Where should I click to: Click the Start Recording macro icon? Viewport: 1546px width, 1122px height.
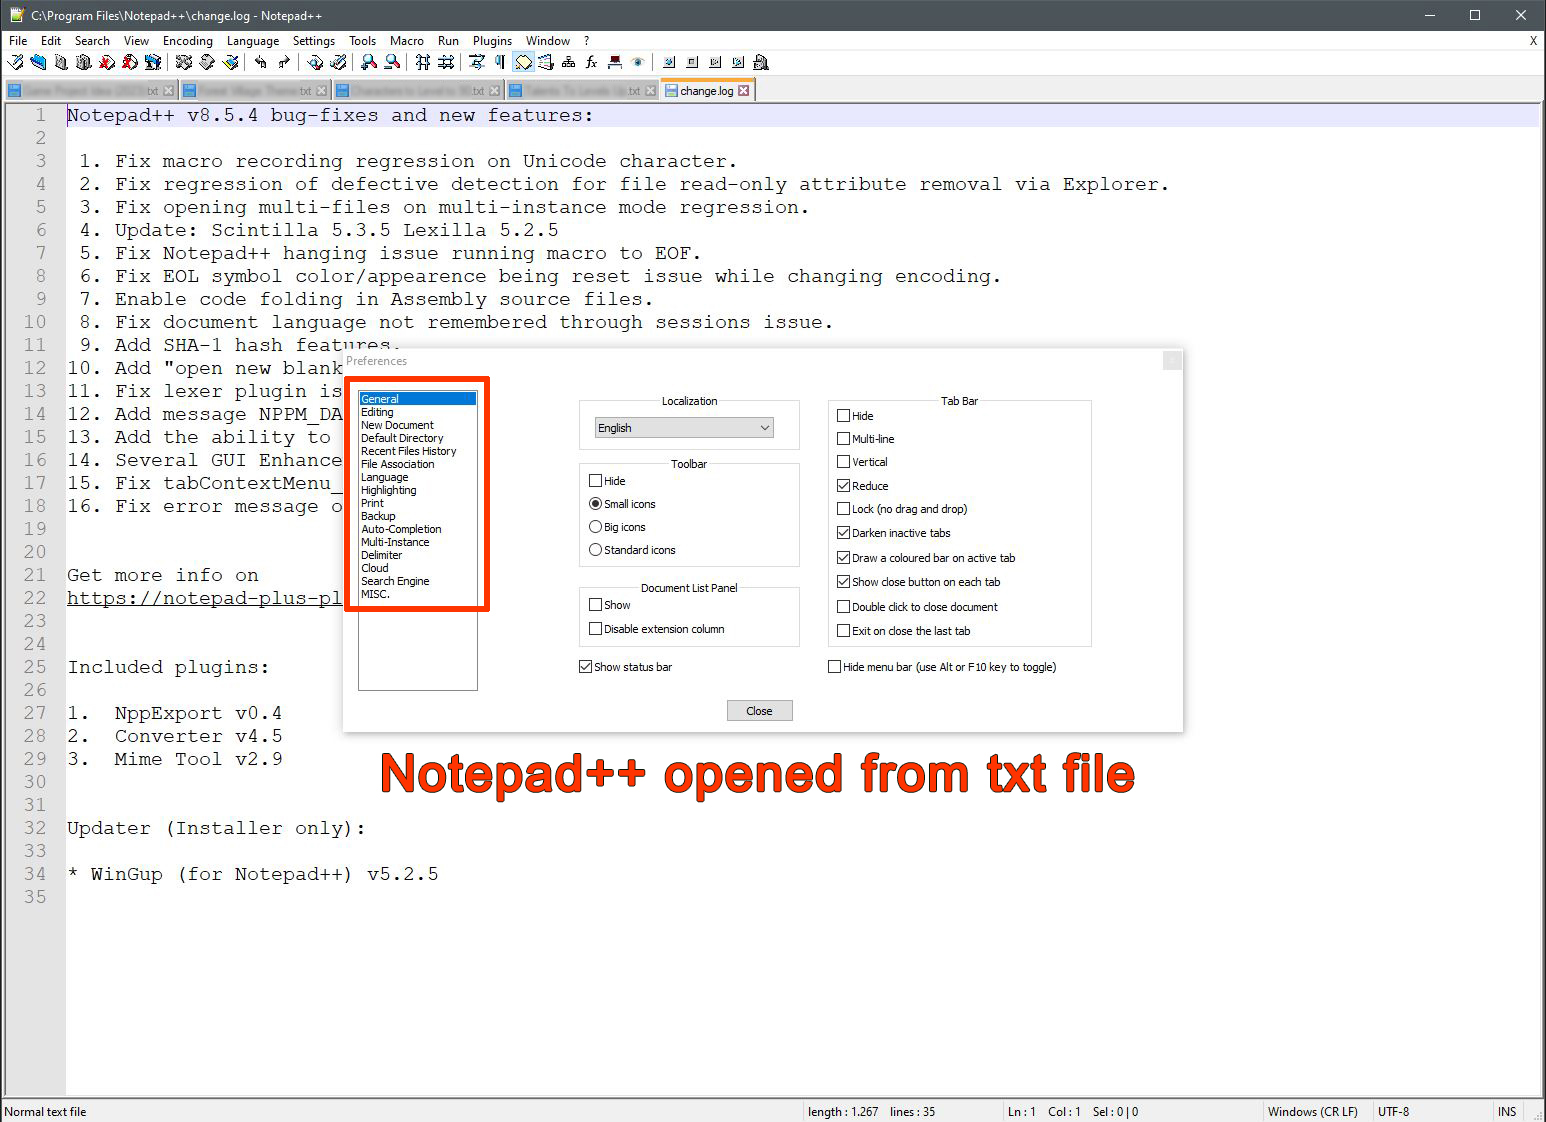coord(669,62)
